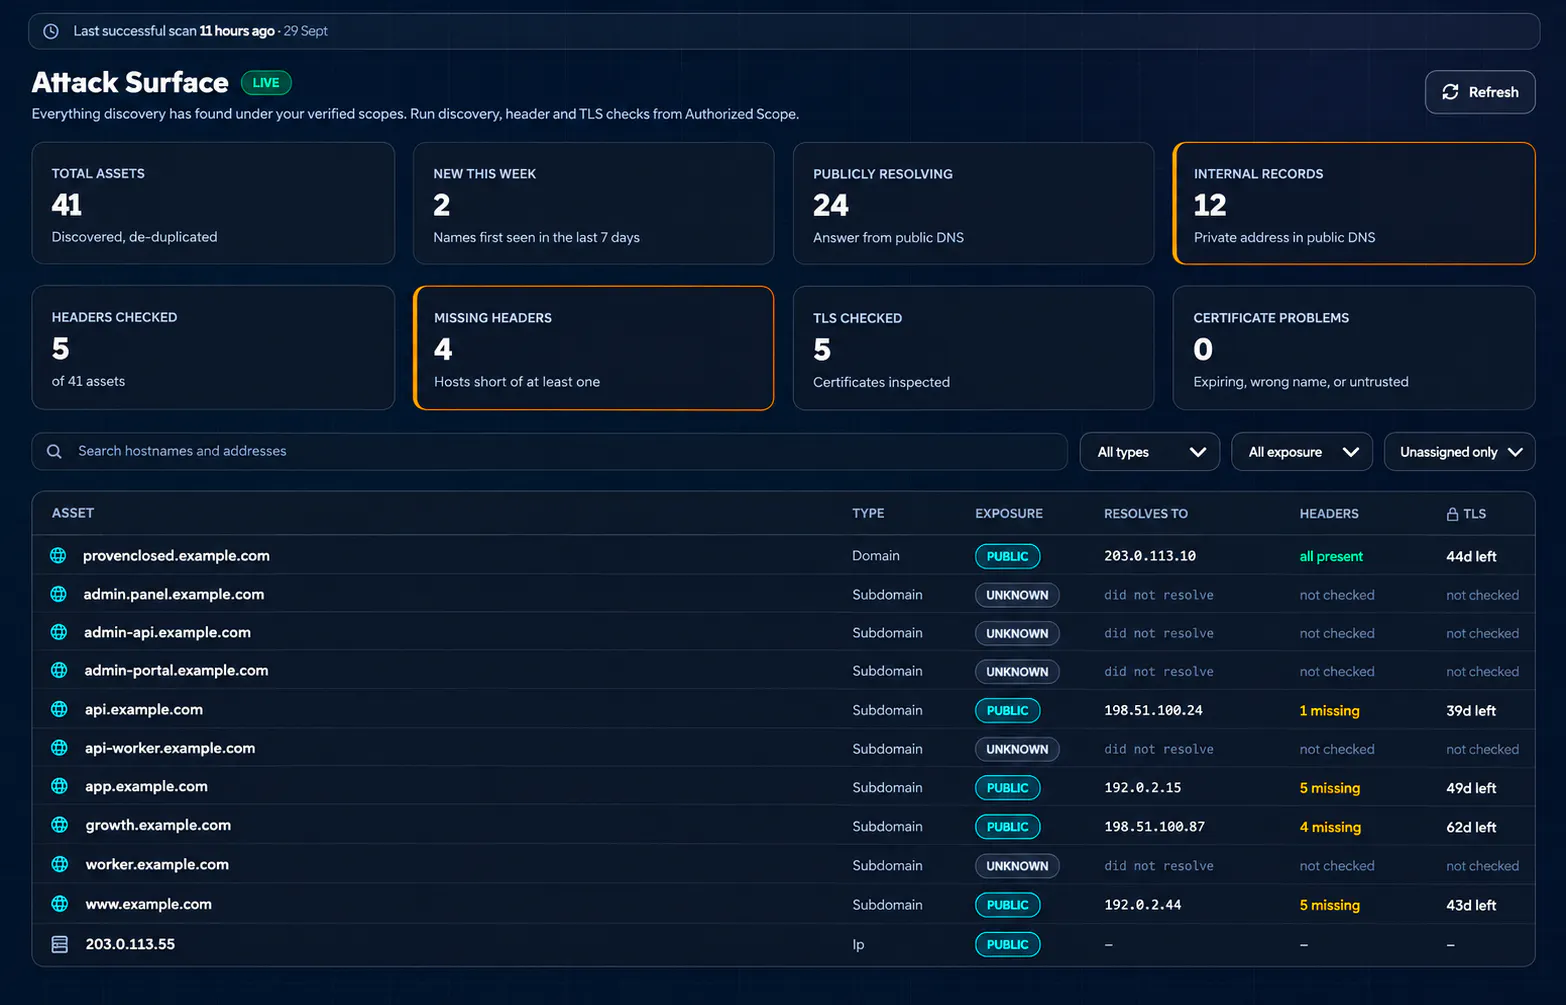Viewport: 1566px width, 1005px height.
Task: Click the PUBLIC badge for api.example.com
Action: pyautogui.click(x=1007, y=710)
